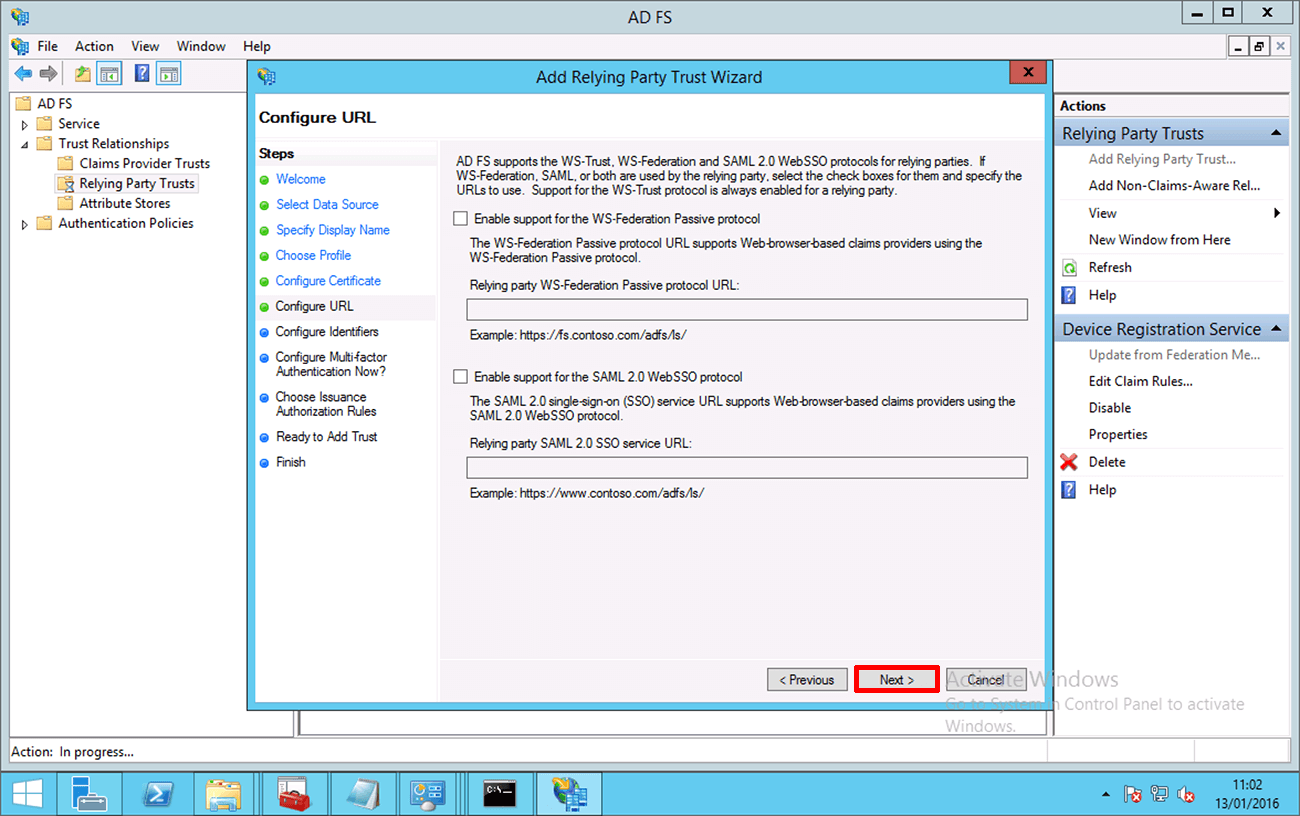The image size is (1300, 816).
Task: Select Relying Party Trusts in the tree
Action: 137,184
